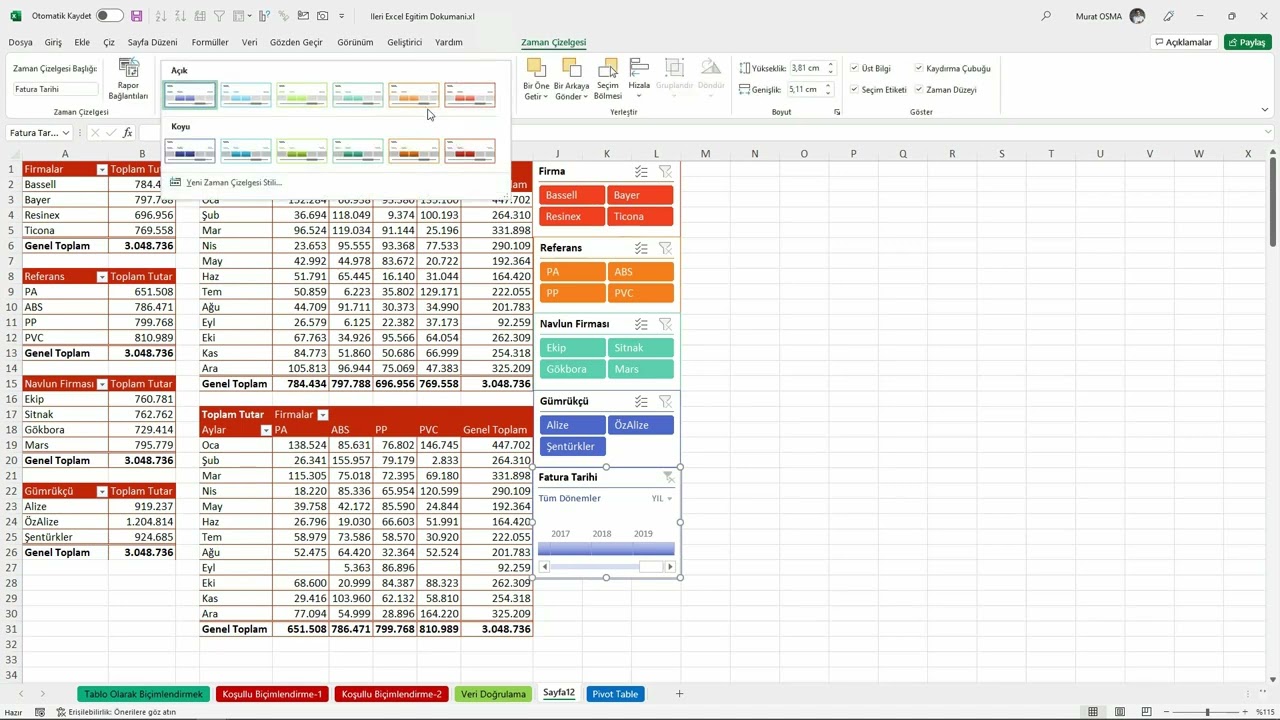Click the vertical scrollbar thumb of worksheet
Viewport: 1280px width, 720px height.
tap(1272, 203)
